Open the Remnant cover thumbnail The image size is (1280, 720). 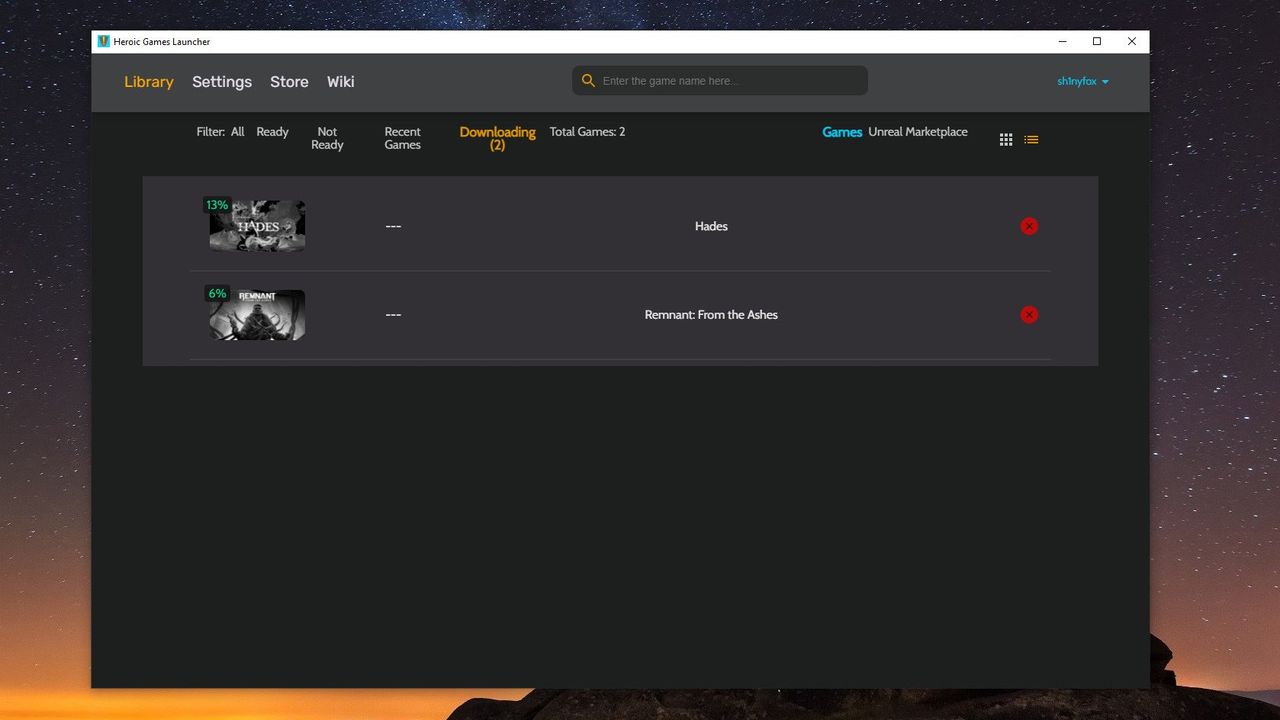click(257, 315)
